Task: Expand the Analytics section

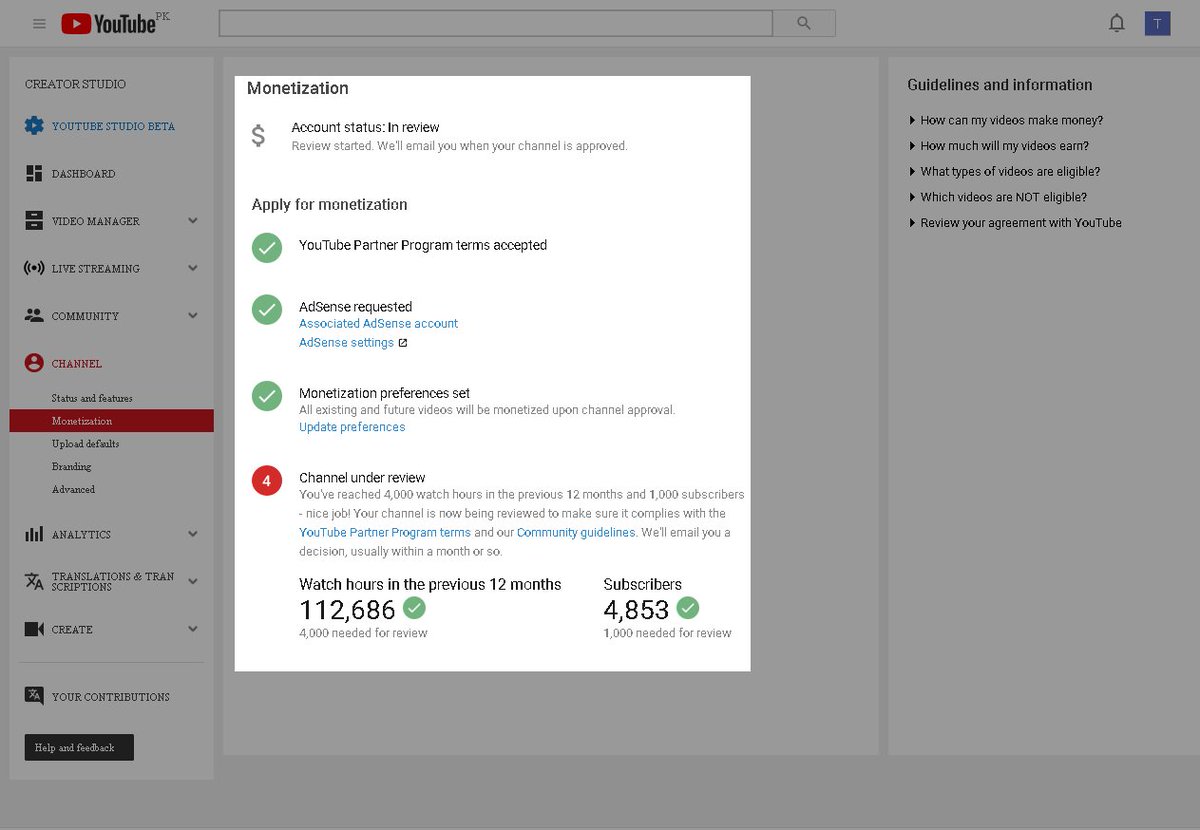Action: click(193, 534)
